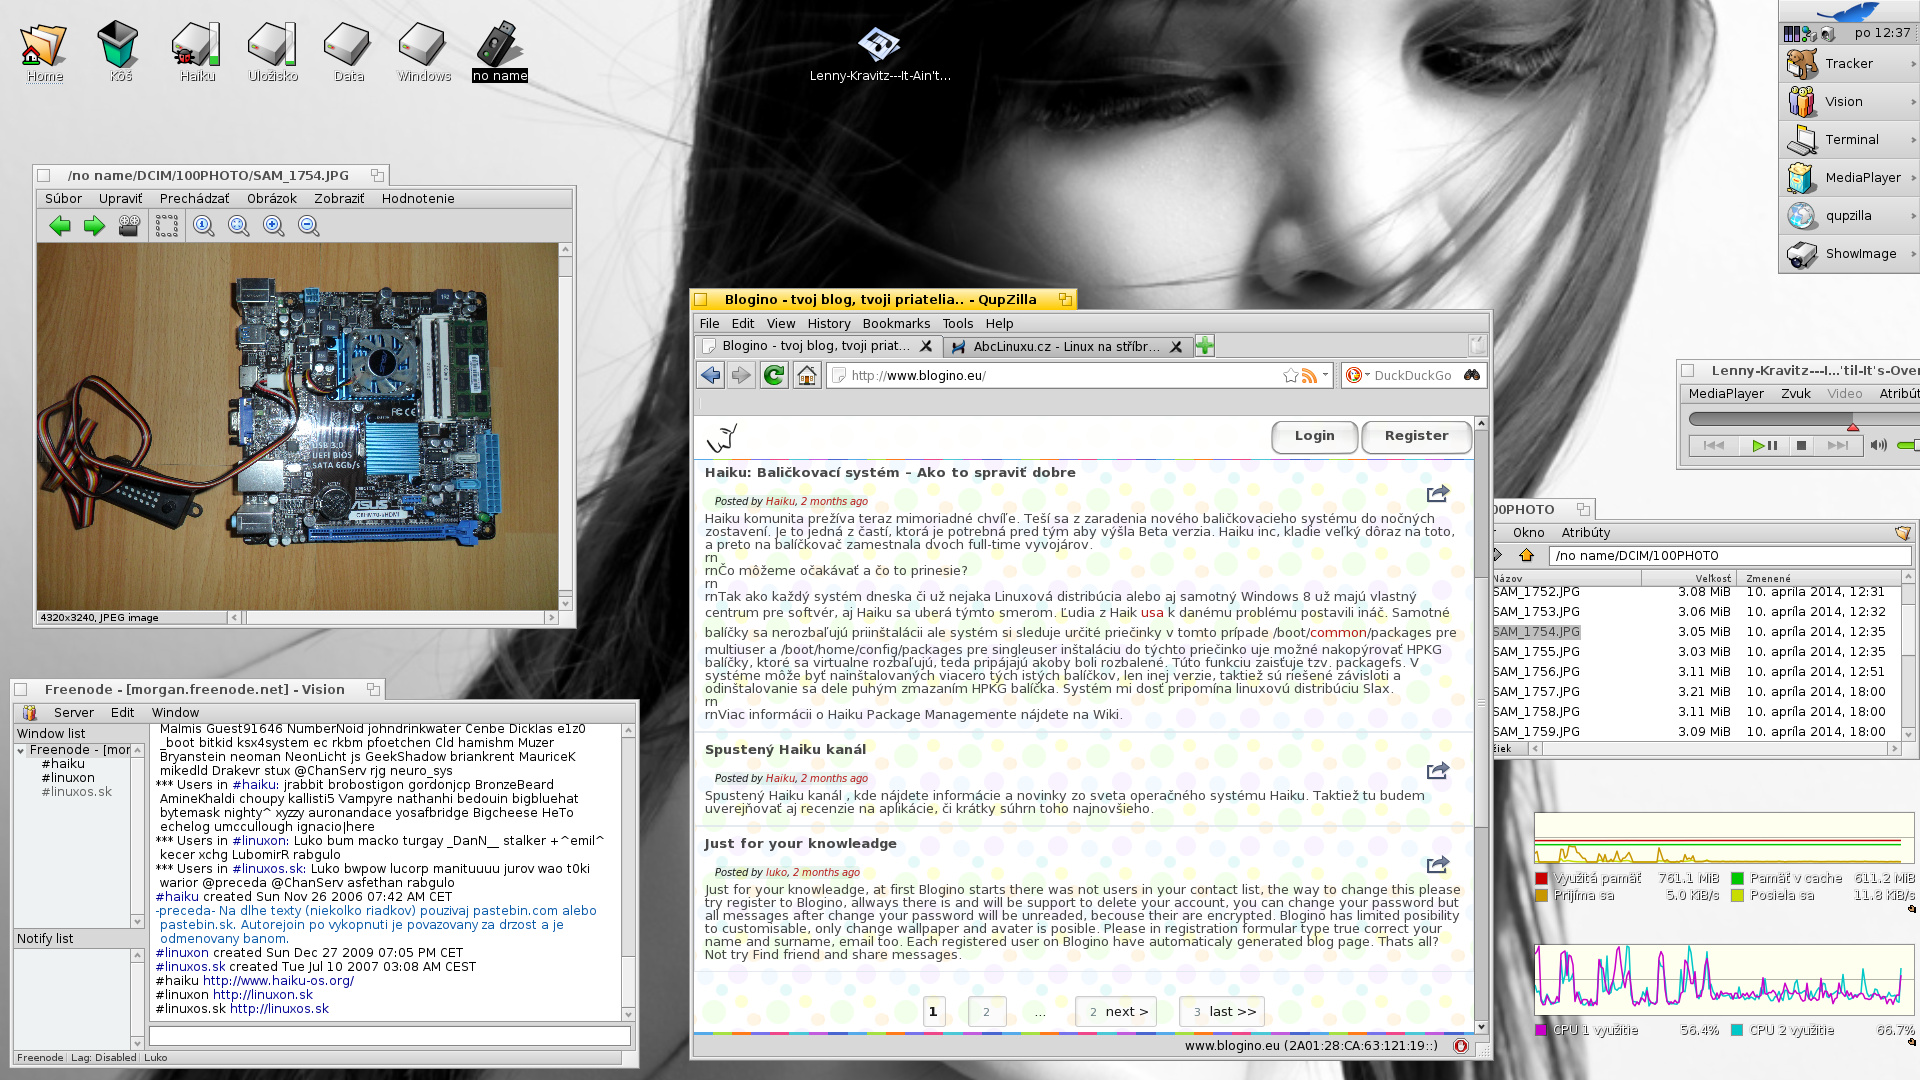Click the Login button on Blogino
This screenshot has height=1080, width=1920.
coord(1314,436)
